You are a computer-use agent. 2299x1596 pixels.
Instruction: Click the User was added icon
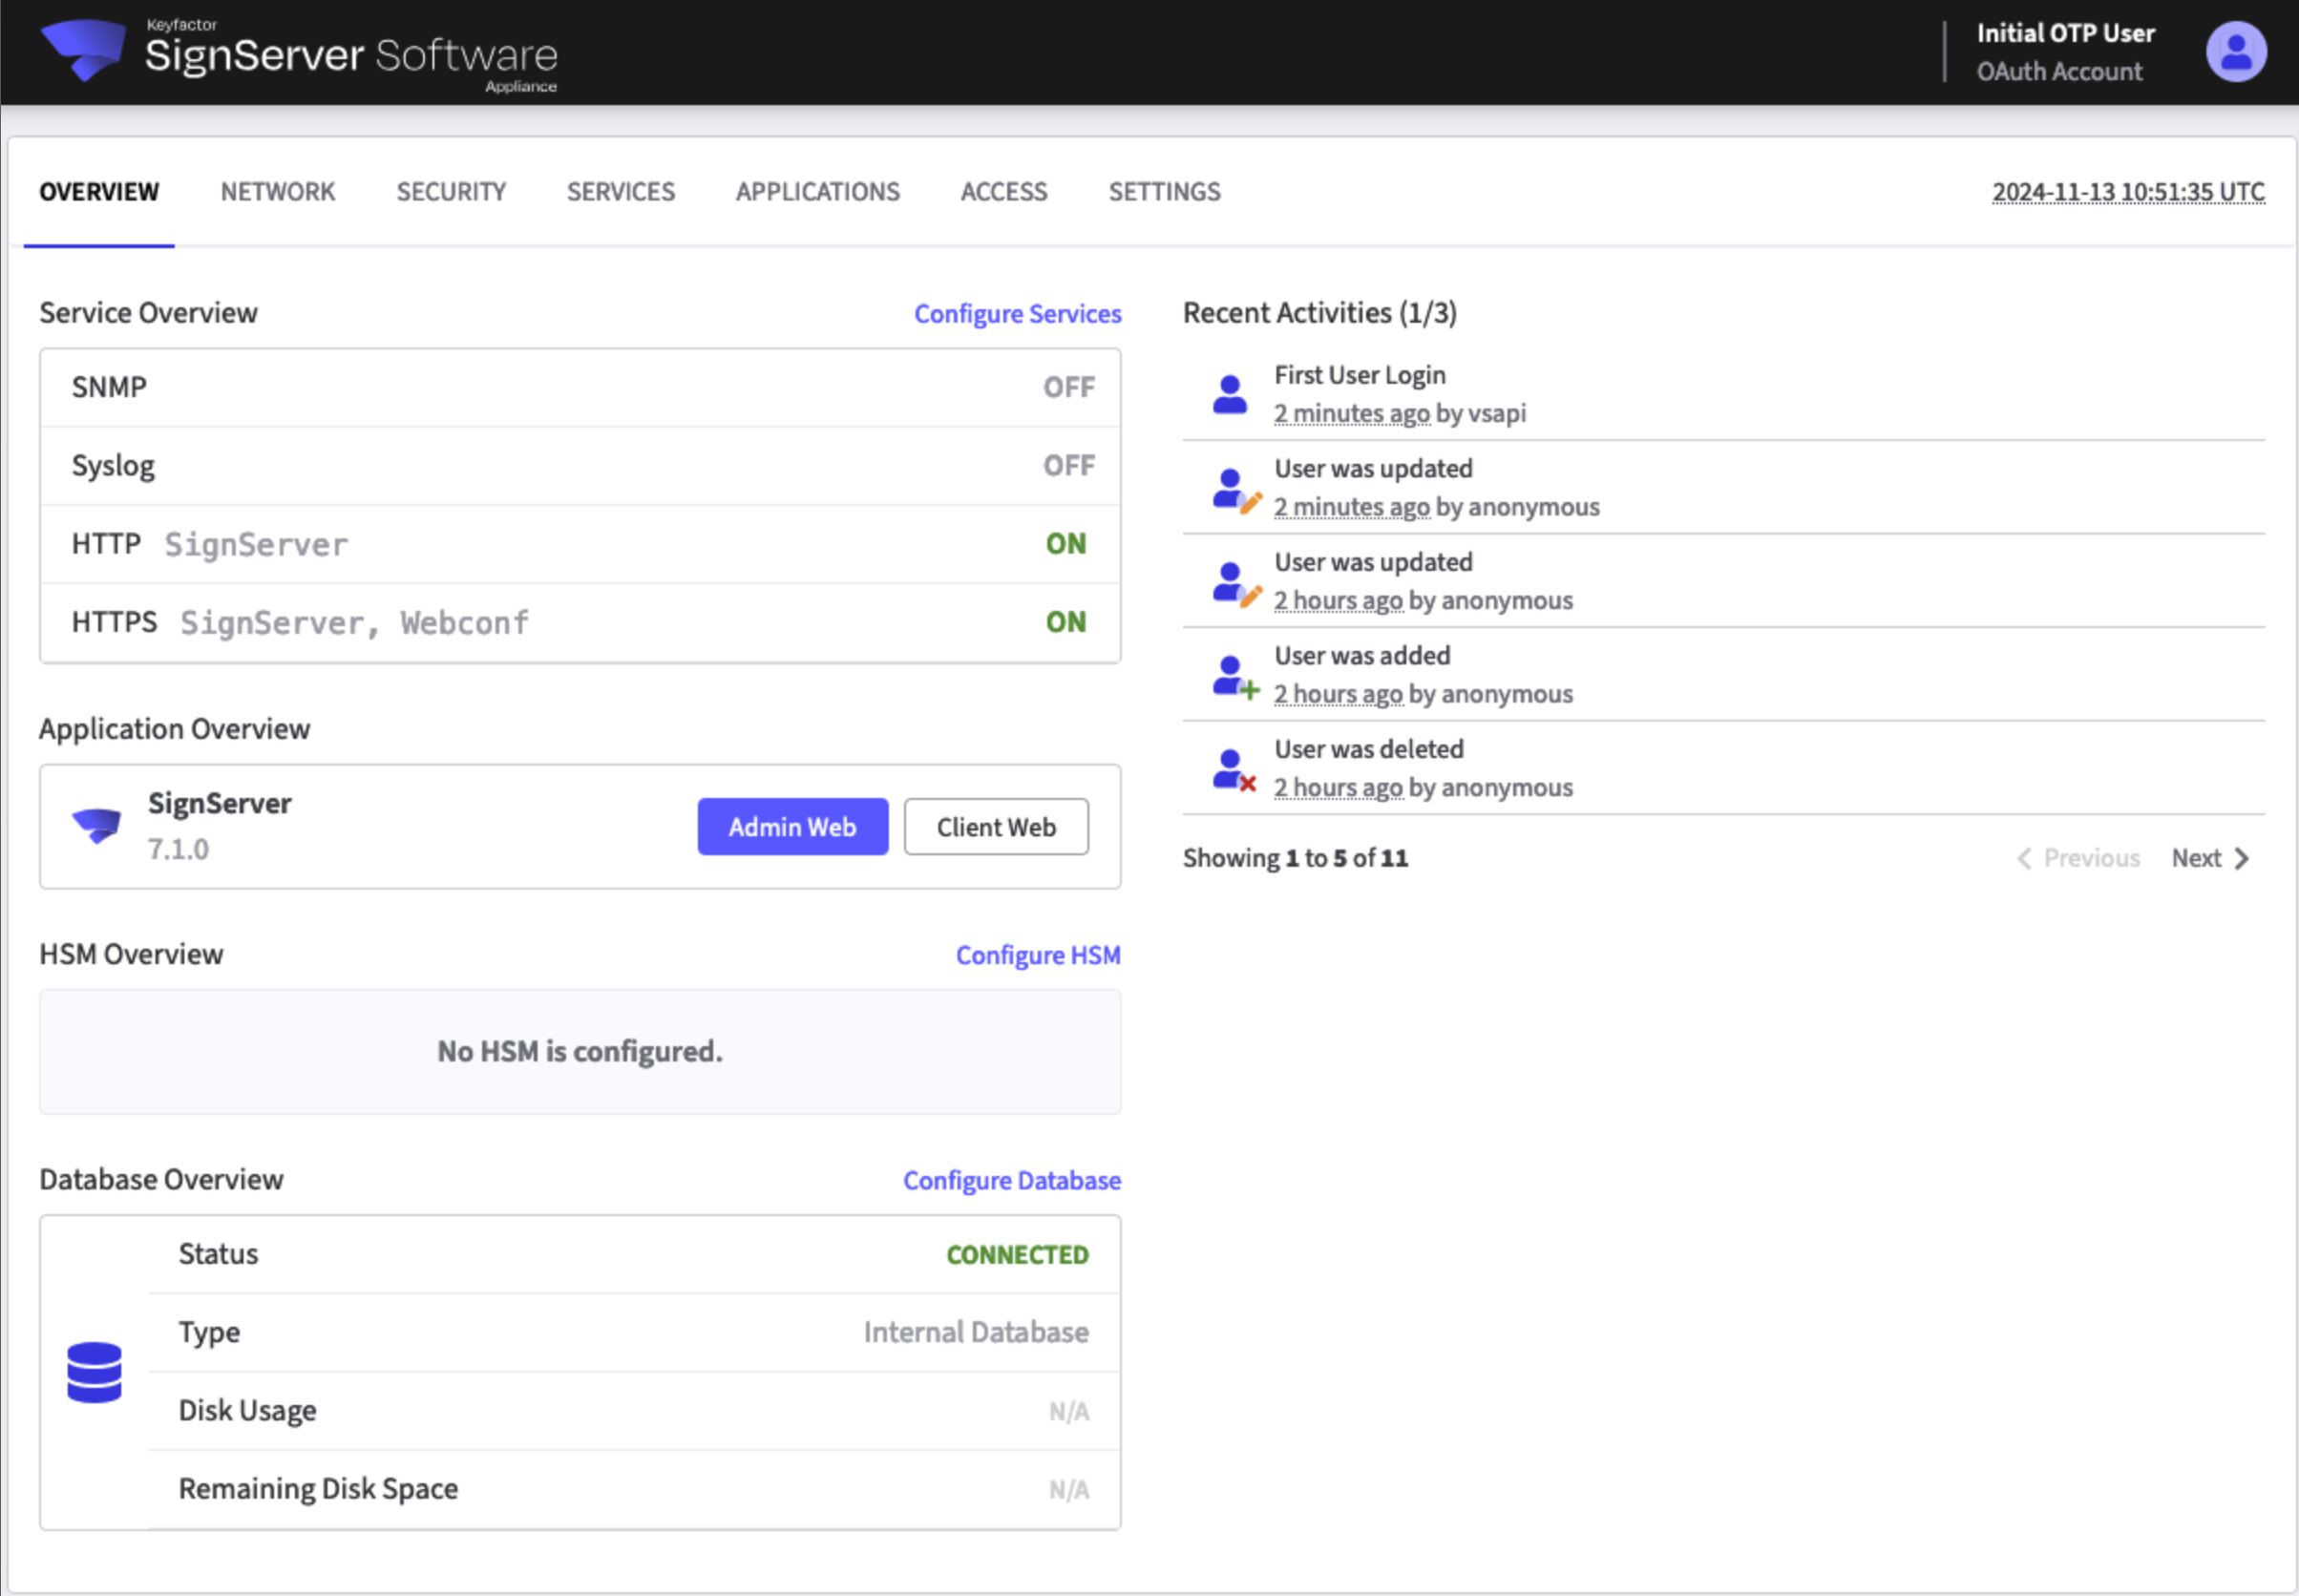[x=1236, y=677]
